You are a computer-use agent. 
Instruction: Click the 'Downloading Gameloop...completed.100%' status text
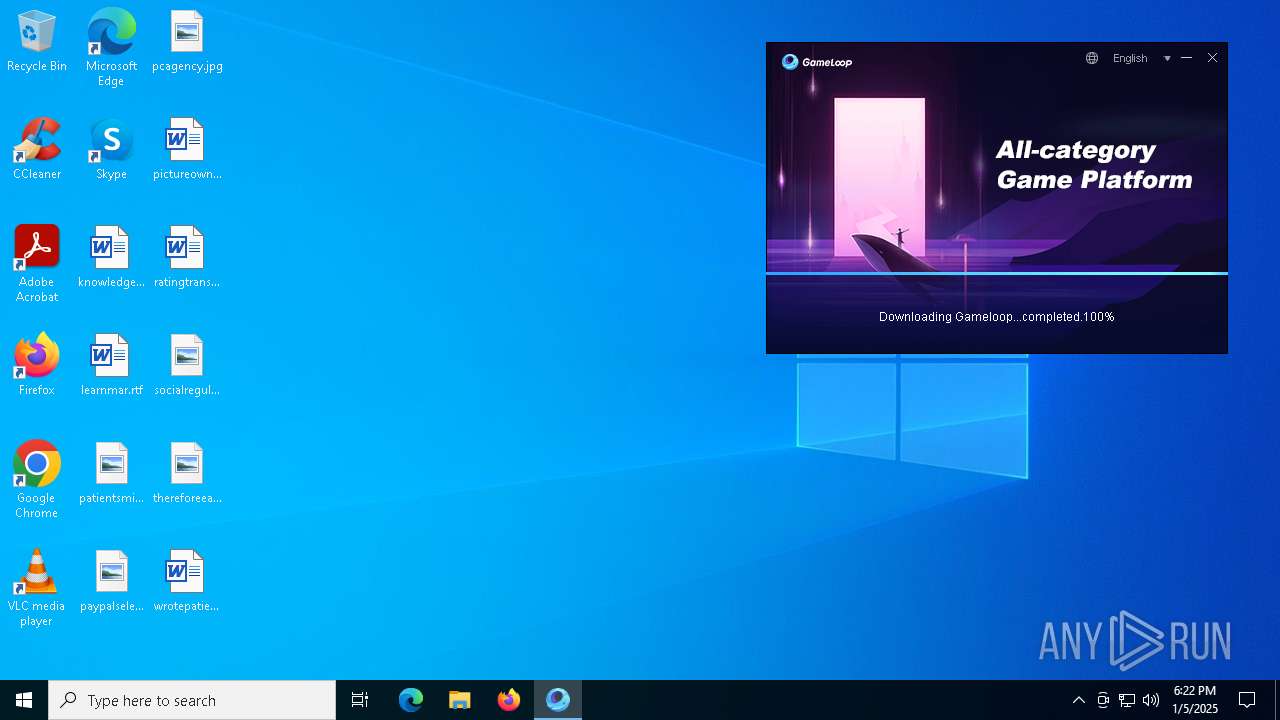[x=997, y=317]
